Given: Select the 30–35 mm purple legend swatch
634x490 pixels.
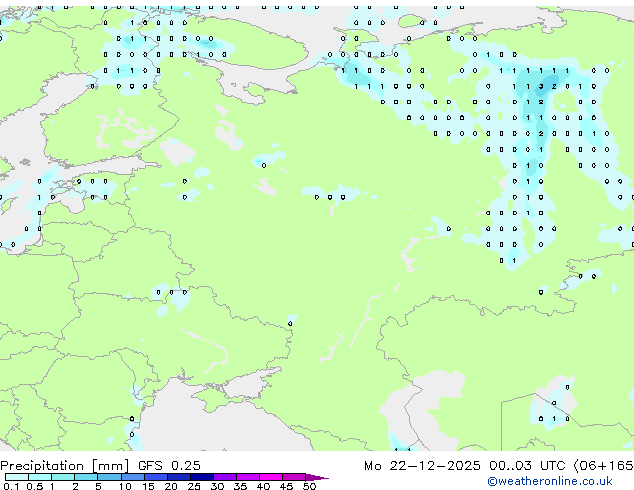Looking at the screenshot, I should click(x=224, y=477).
